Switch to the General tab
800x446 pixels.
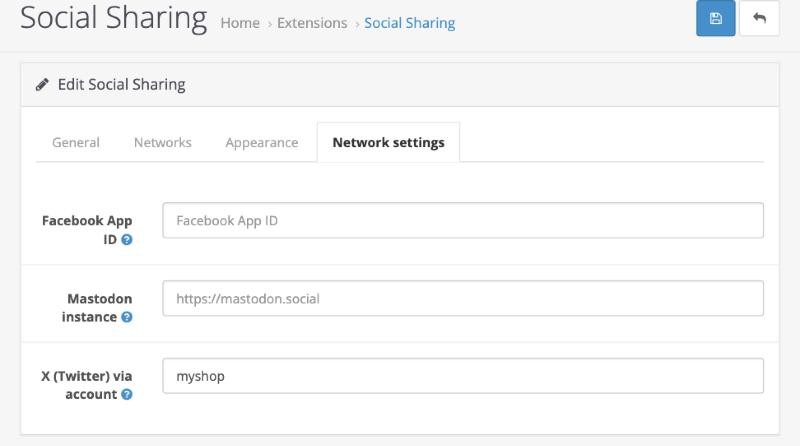point(76,142)
